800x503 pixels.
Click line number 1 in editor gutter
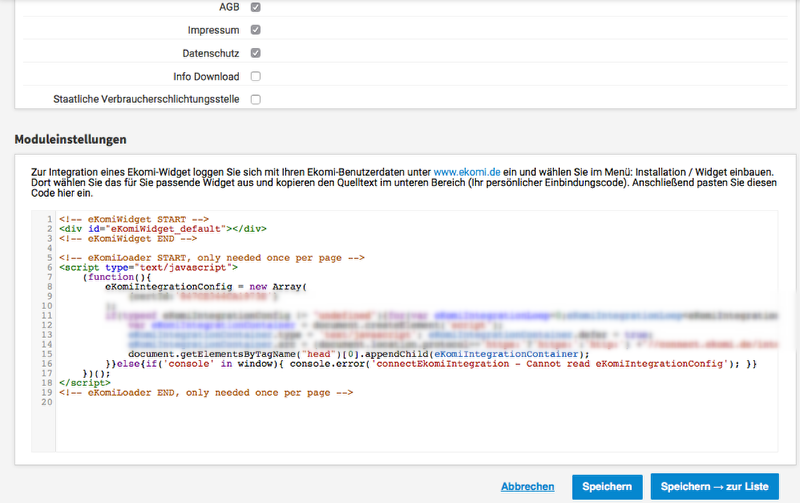(x=48, y=218)
